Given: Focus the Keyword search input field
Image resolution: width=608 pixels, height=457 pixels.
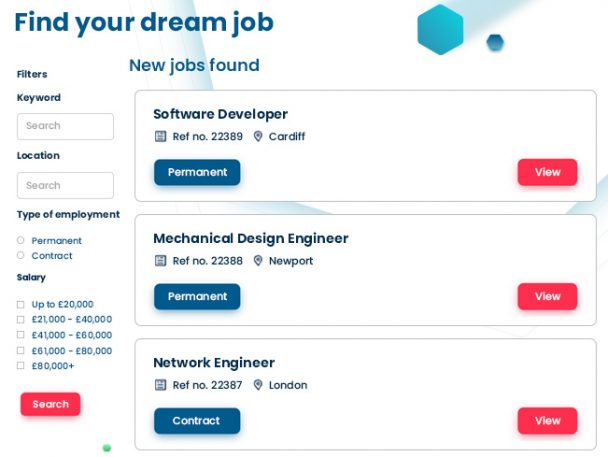Looking at the screenshot, I should coord(65,126).
